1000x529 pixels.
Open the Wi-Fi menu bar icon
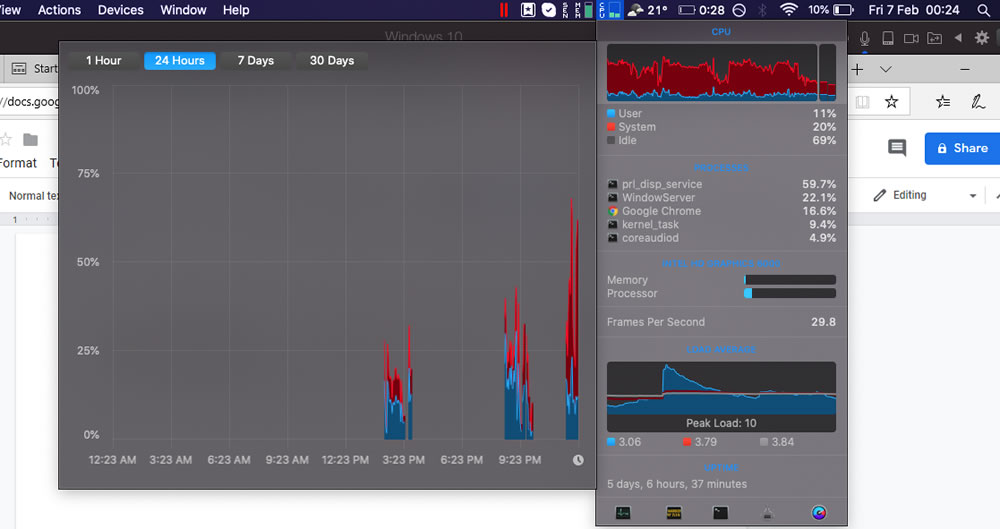pos(789,10)
